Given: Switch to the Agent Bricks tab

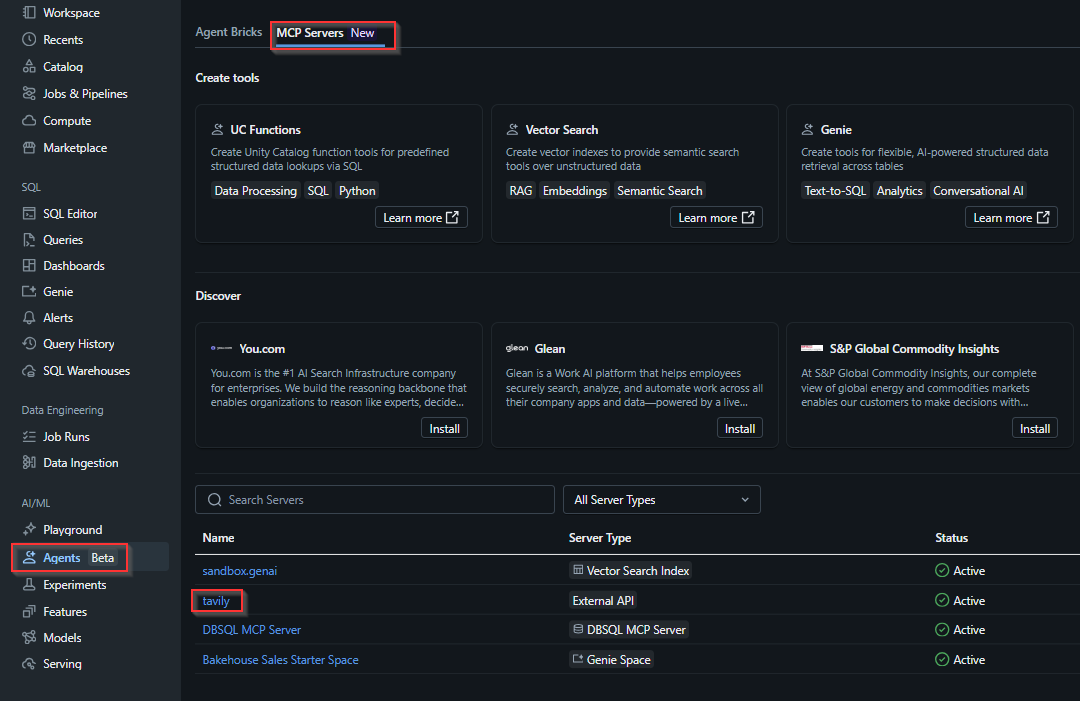Looking at the screenshot, I should click(229, 31).
